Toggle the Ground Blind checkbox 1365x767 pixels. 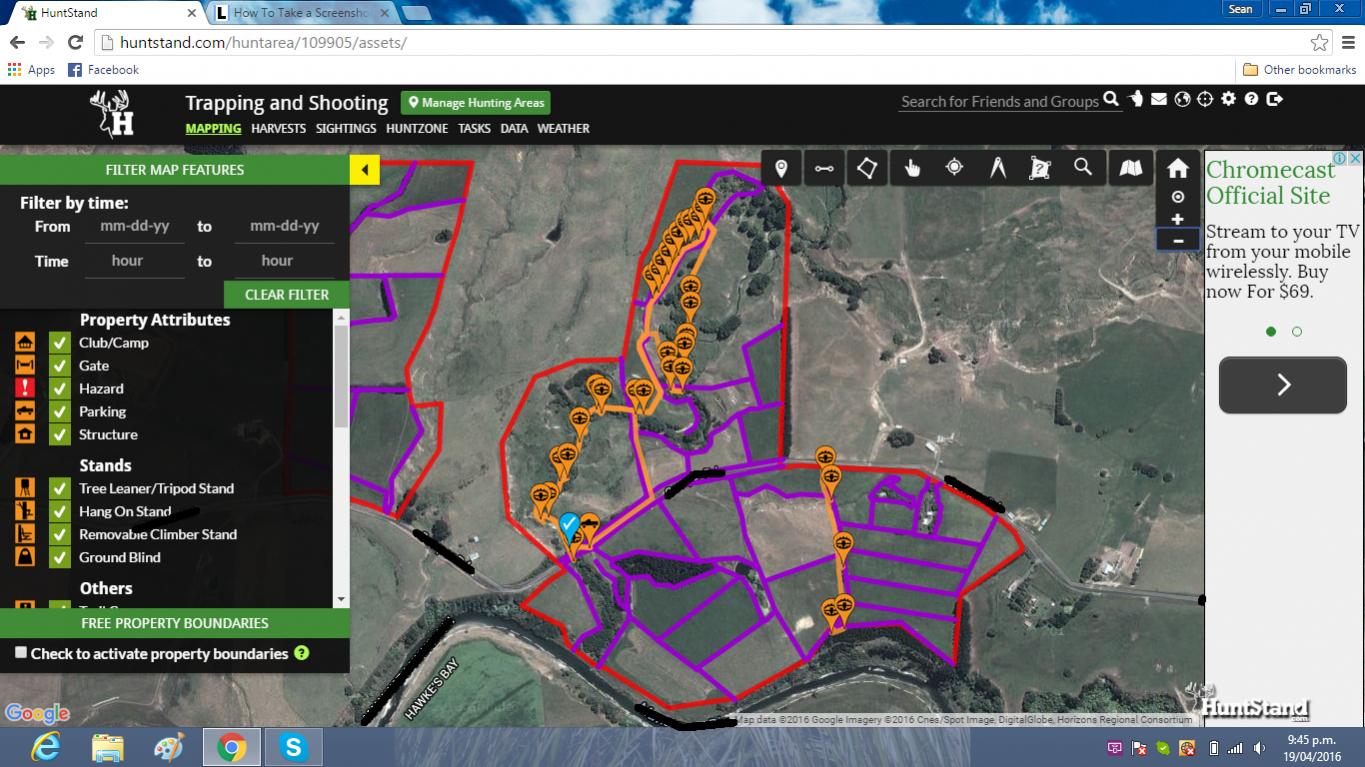coord(60,558)
